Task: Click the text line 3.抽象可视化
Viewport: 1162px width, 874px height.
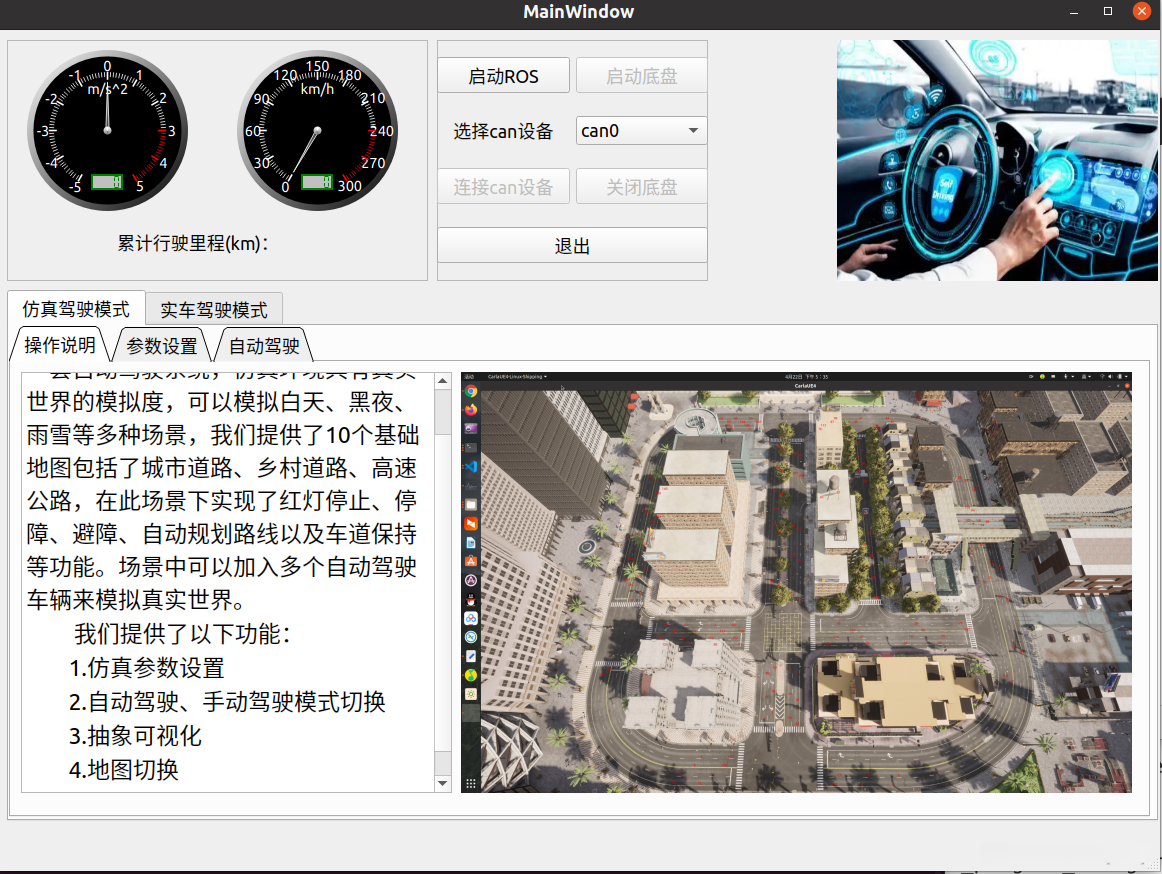Action: [x=135, y=735]
